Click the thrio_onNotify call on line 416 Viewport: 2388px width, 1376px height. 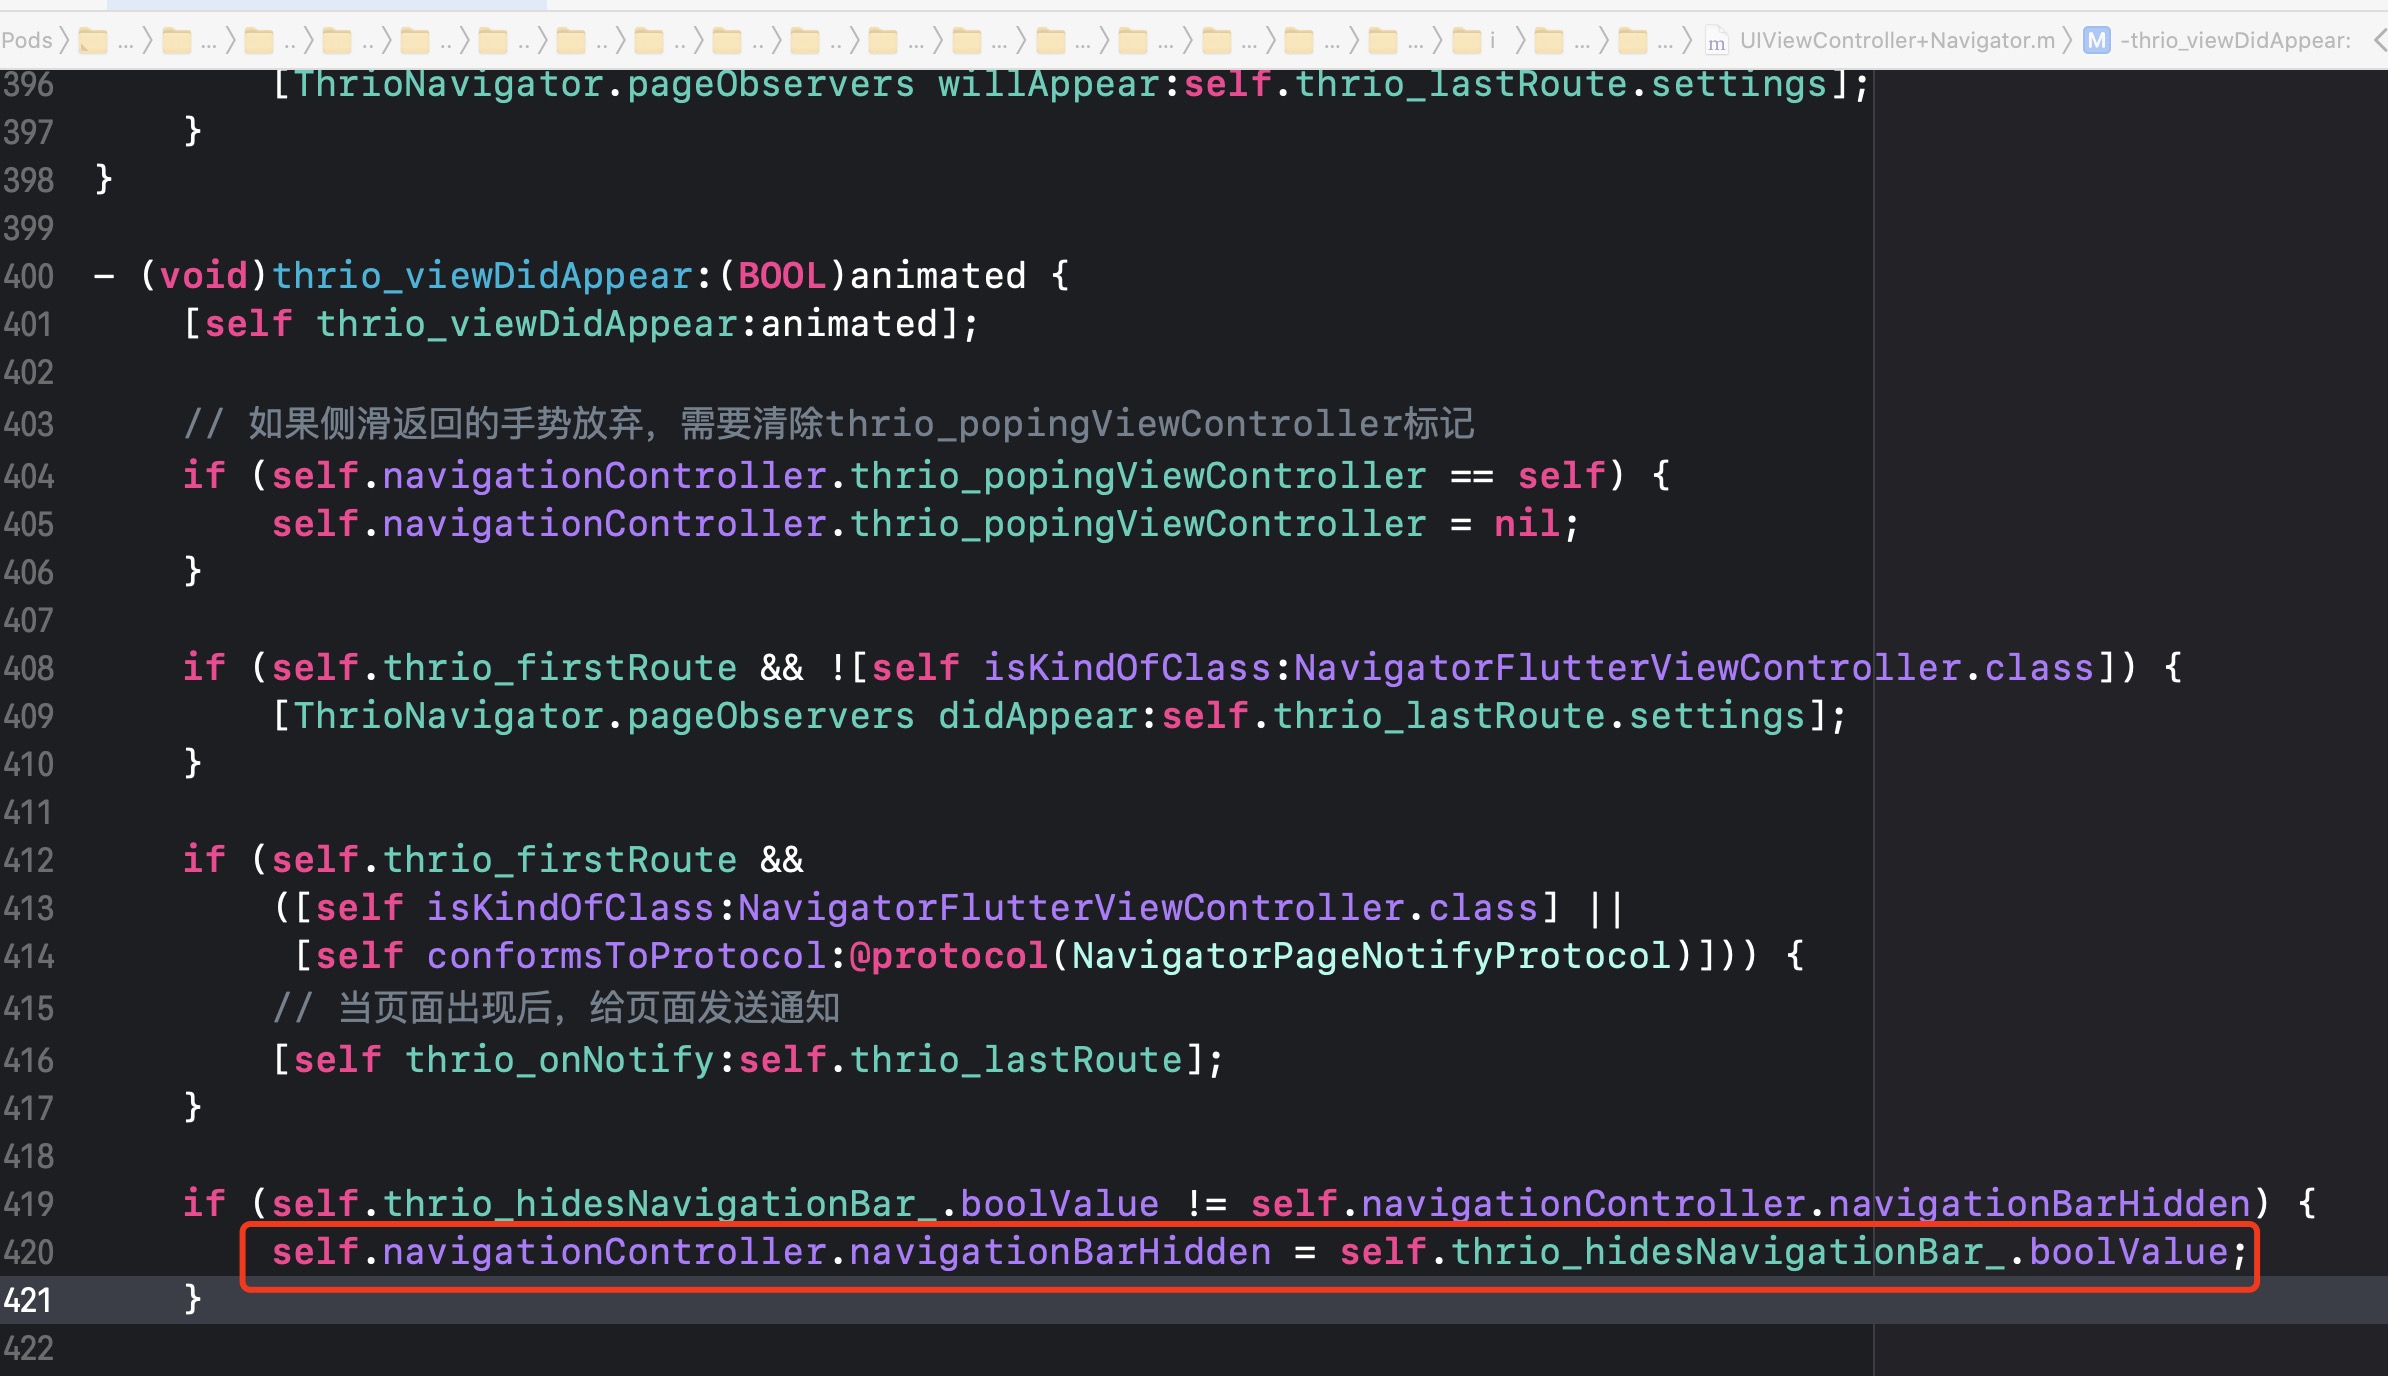[x=563, y=1058]
